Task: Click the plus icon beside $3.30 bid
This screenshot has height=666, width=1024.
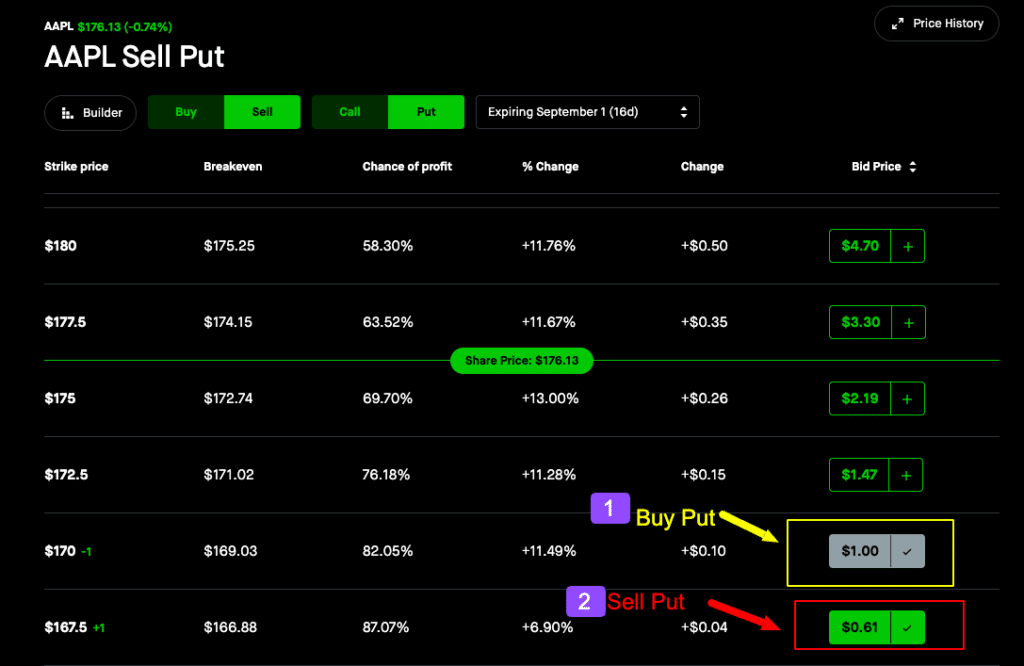Action: [908, 323]
